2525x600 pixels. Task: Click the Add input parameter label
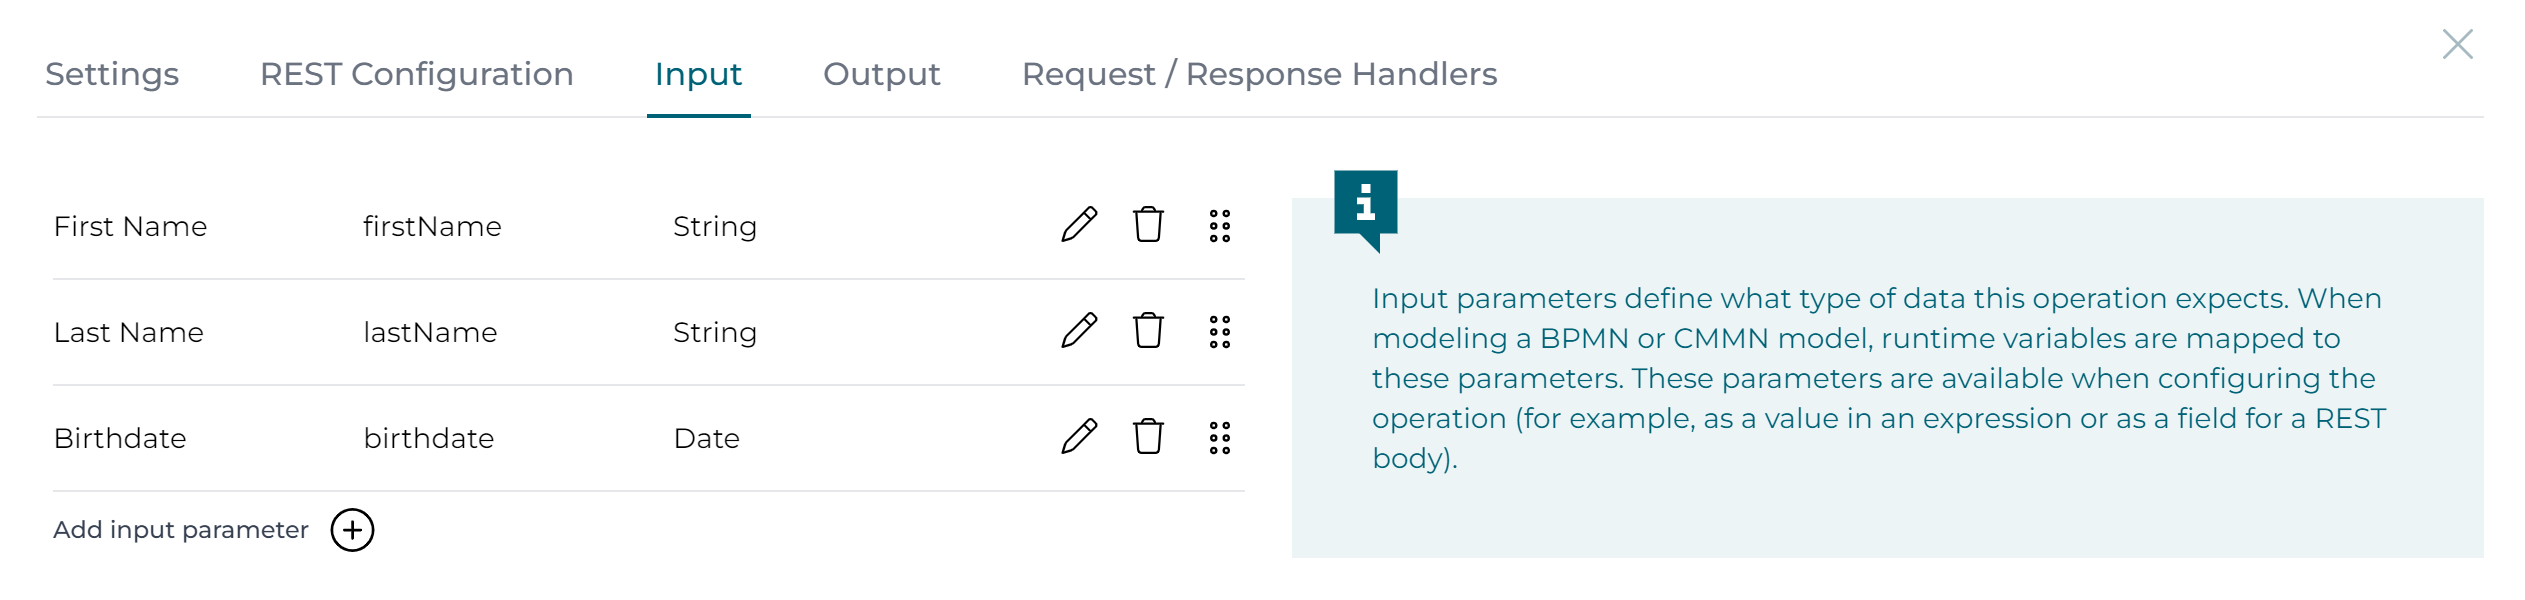tap(181, 530)
